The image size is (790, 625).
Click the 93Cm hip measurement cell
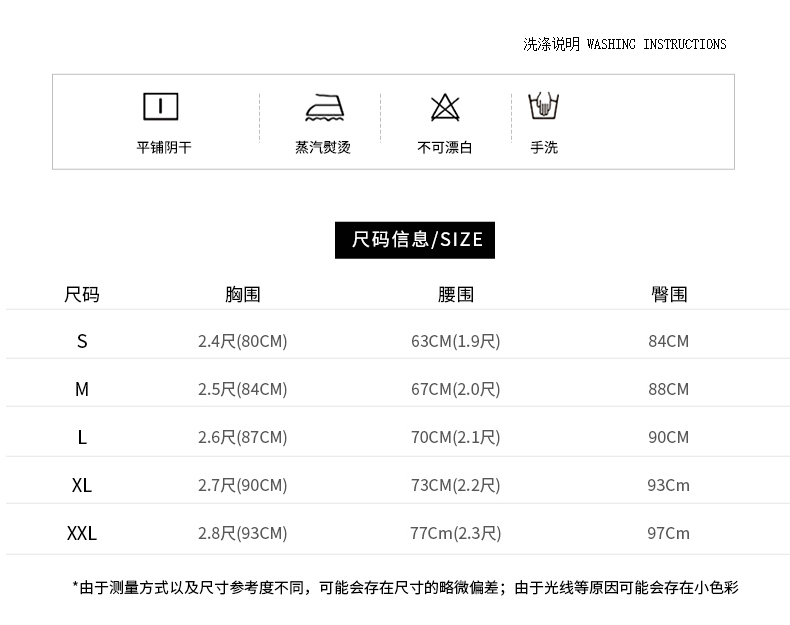[669, 485]
